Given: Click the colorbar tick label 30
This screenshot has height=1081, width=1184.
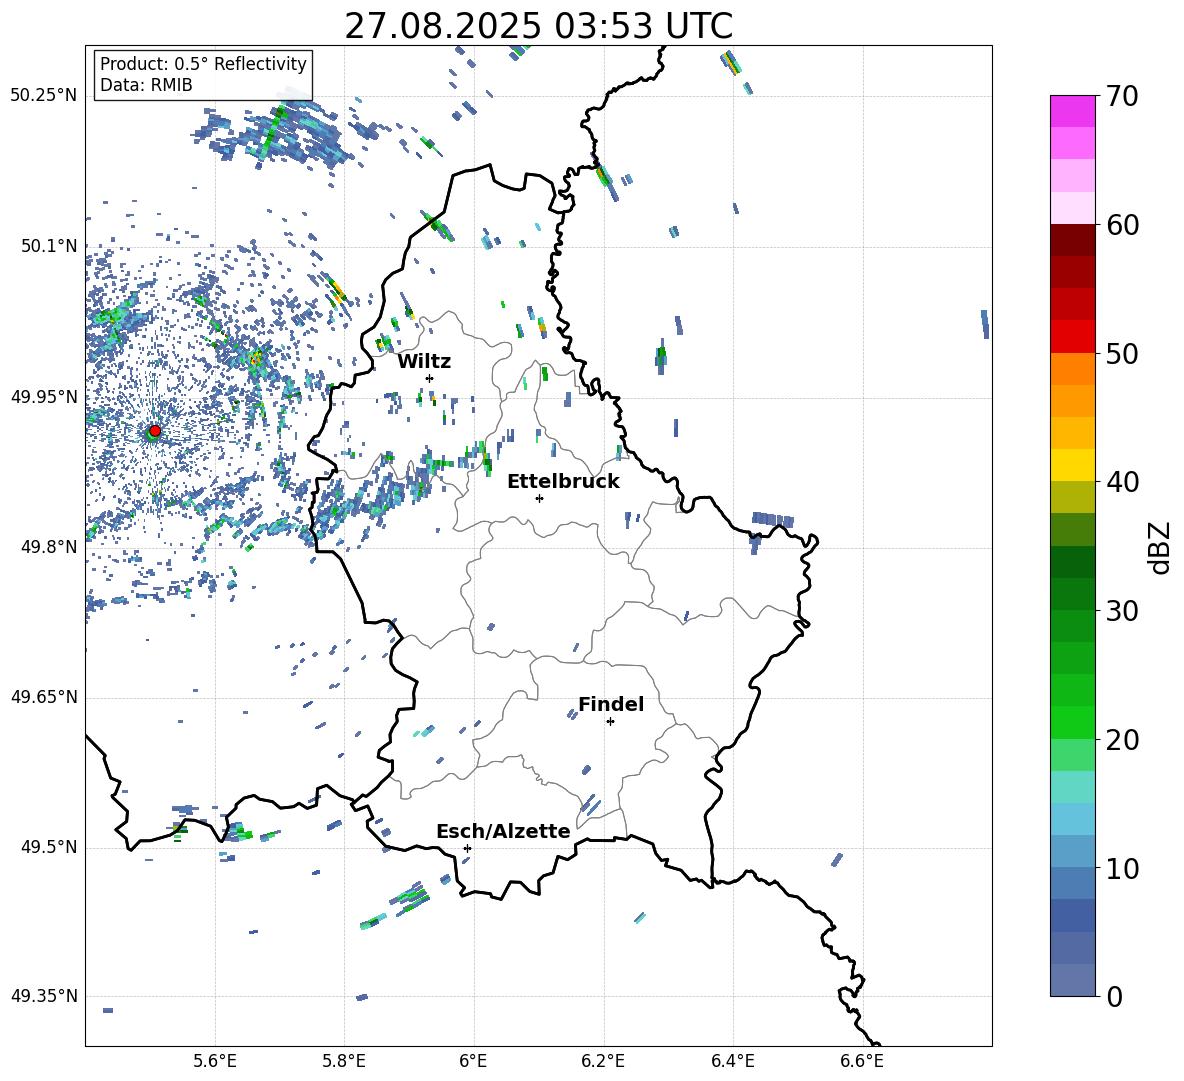Looking at the screenshot, I should pyautogui.click(x=1123, y=611).
